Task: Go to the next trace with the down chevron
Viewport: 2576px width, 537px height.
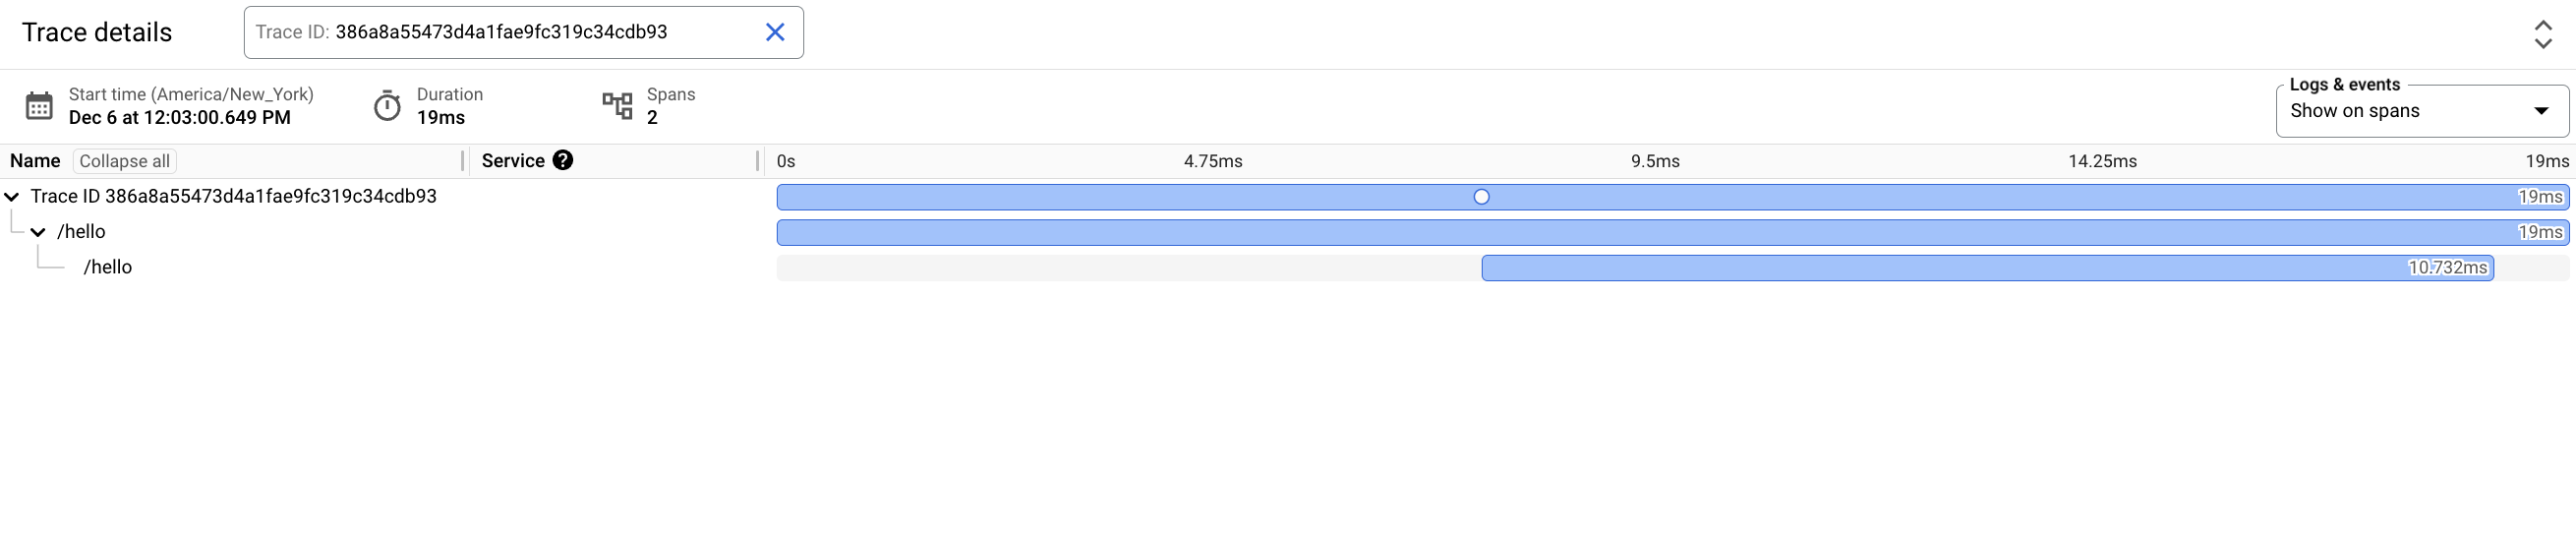Action: (2542, 44)
